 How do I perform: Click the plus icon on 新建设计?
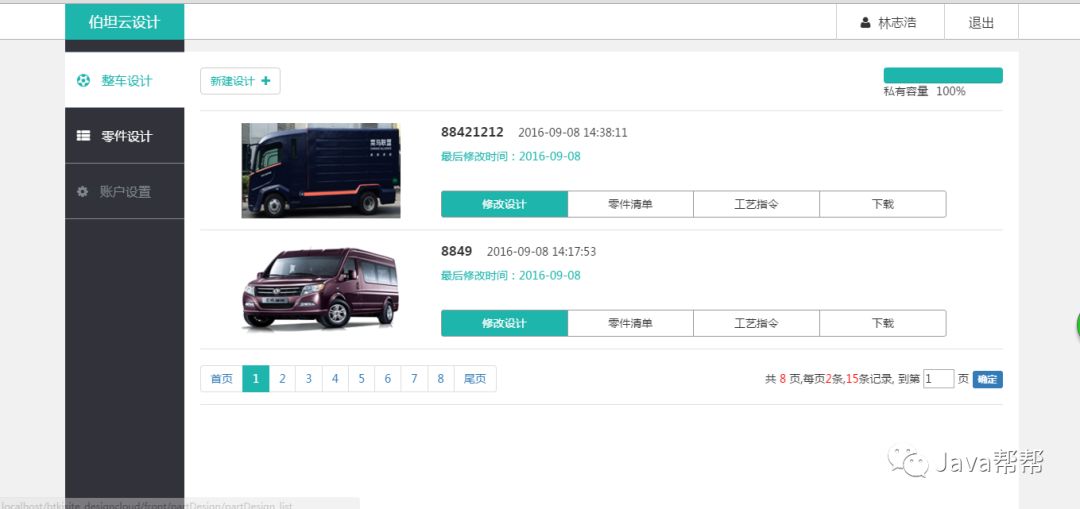tap(266, 81)
